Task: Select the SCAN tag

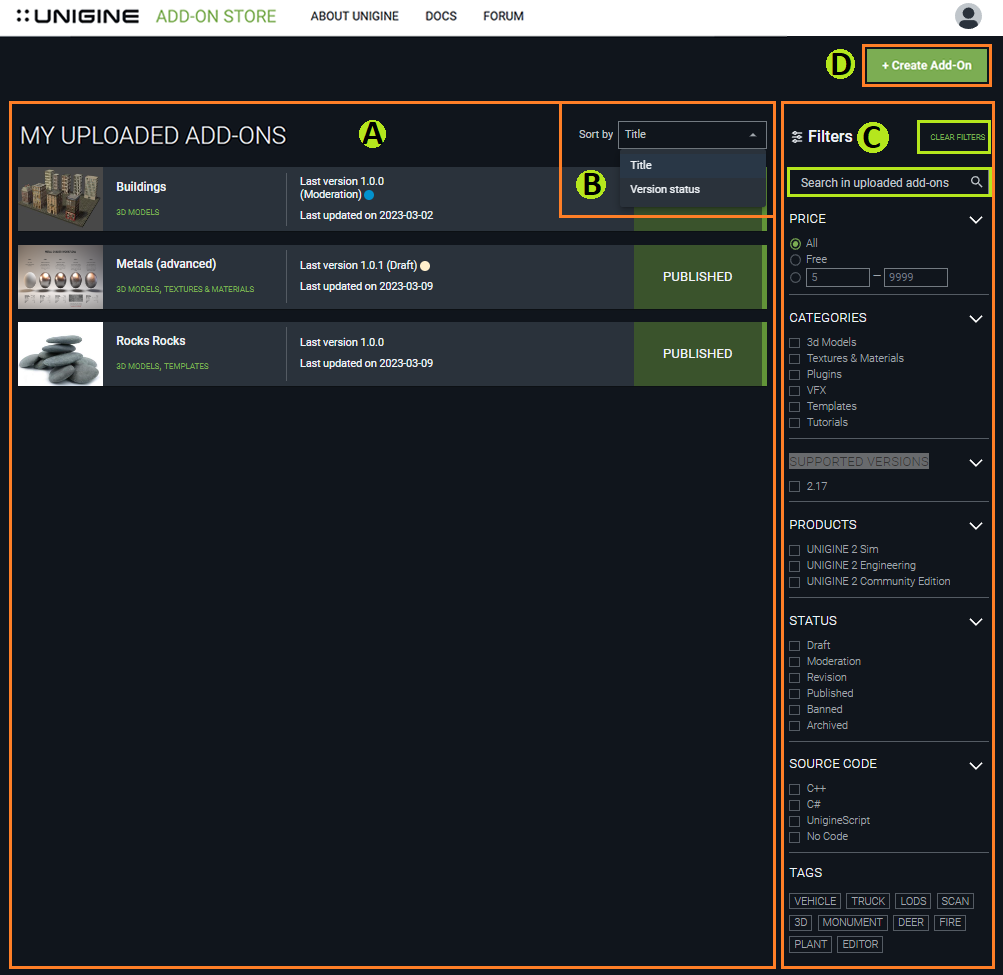Action: (955, 901)
